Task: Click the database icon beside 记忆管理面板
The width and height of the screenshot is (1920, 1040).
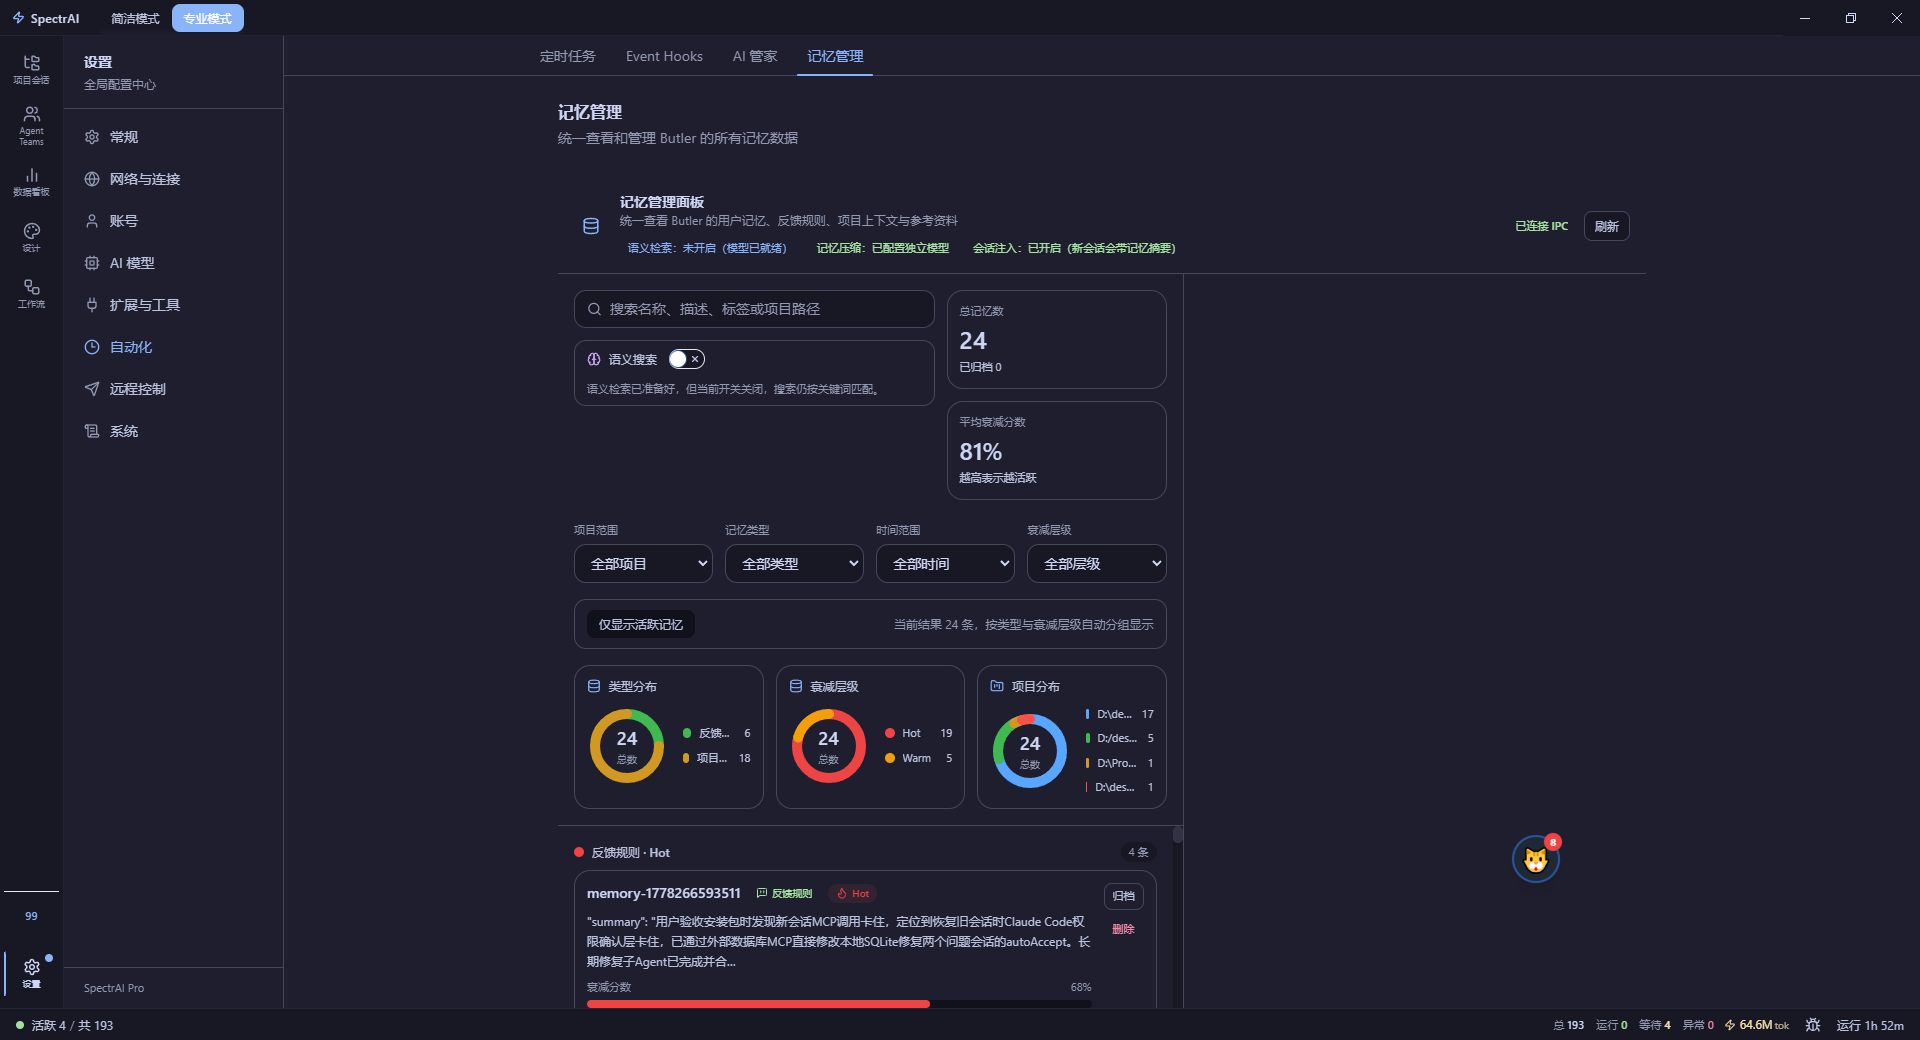Action: point(591,226)
